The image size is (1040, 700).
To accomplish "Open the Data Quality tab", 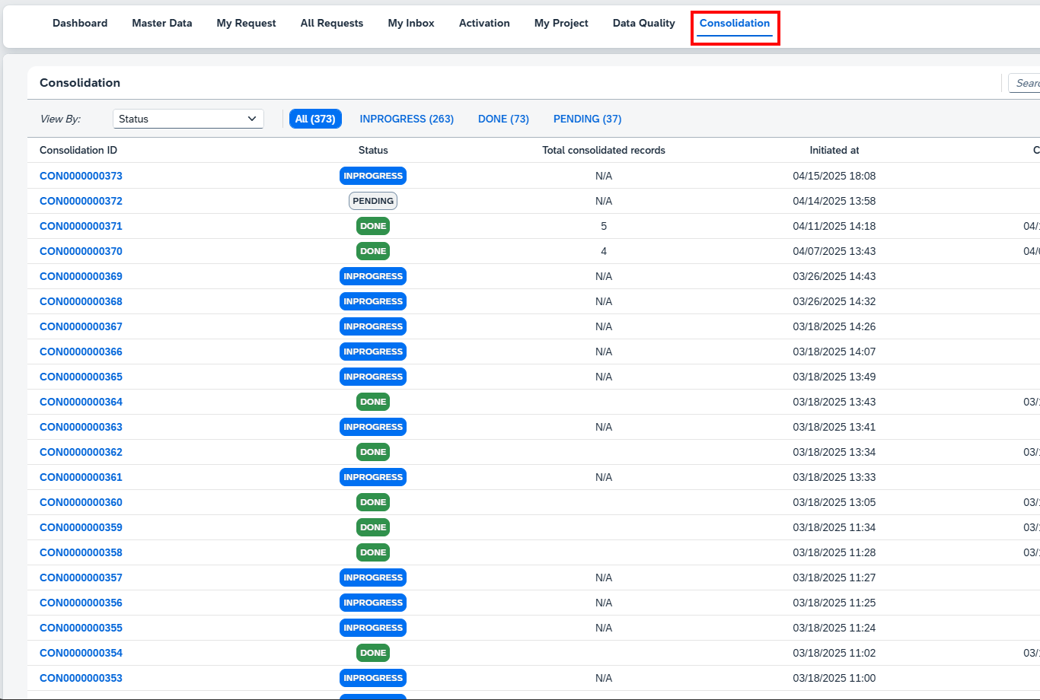I will 643,23.
